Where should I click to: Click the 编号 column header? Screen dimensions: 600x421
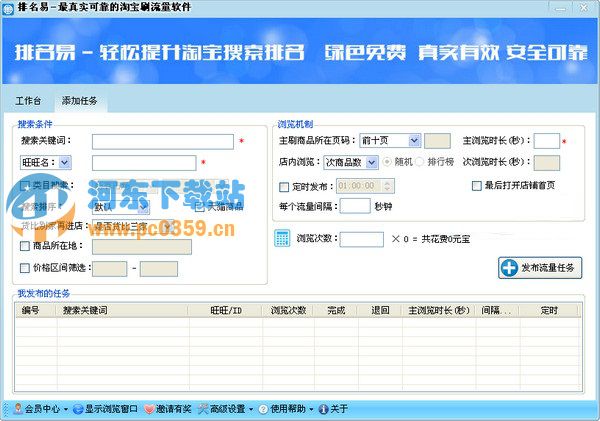click(36, 310)
